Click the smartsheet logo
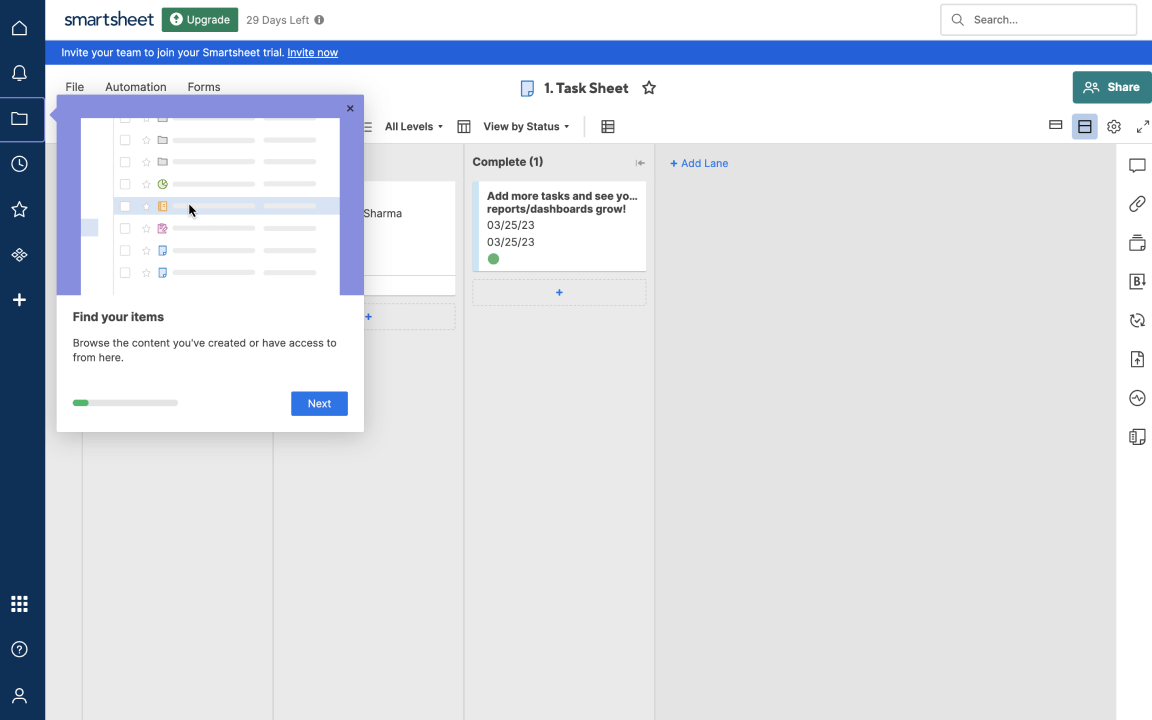 pyautogui.click(x=109, y=19)
